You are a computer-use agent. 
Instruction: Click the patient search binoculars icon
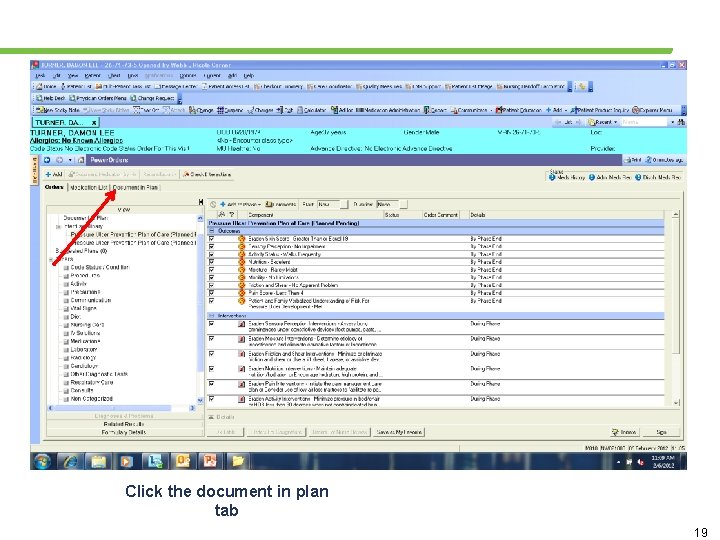681,122
